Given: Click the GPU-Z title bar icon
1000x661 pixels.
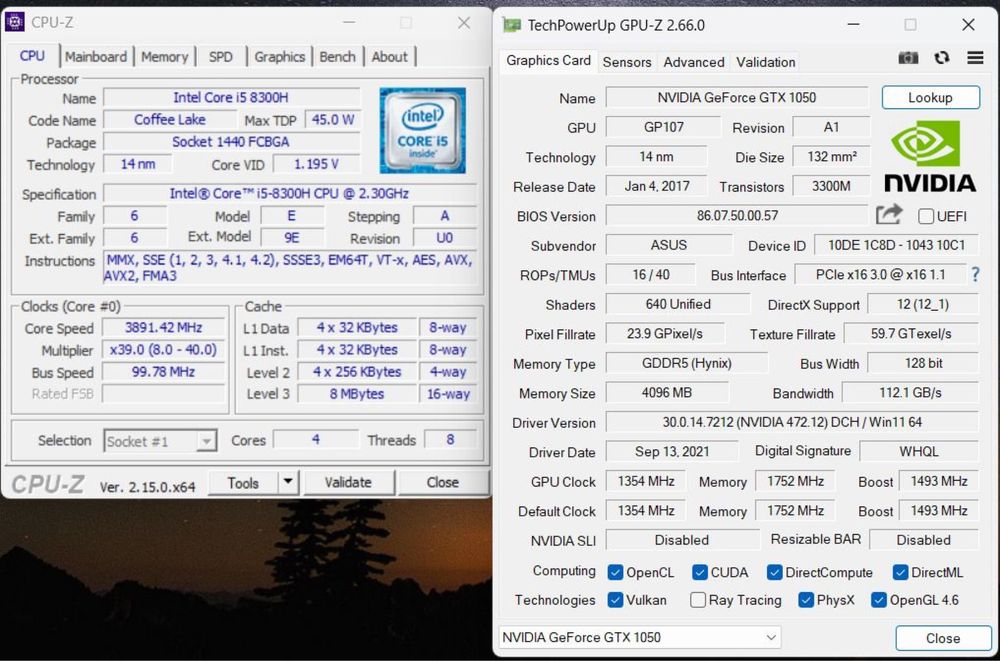Looking at the screenshot, I should pyautogui.click(x=511, y=25).
